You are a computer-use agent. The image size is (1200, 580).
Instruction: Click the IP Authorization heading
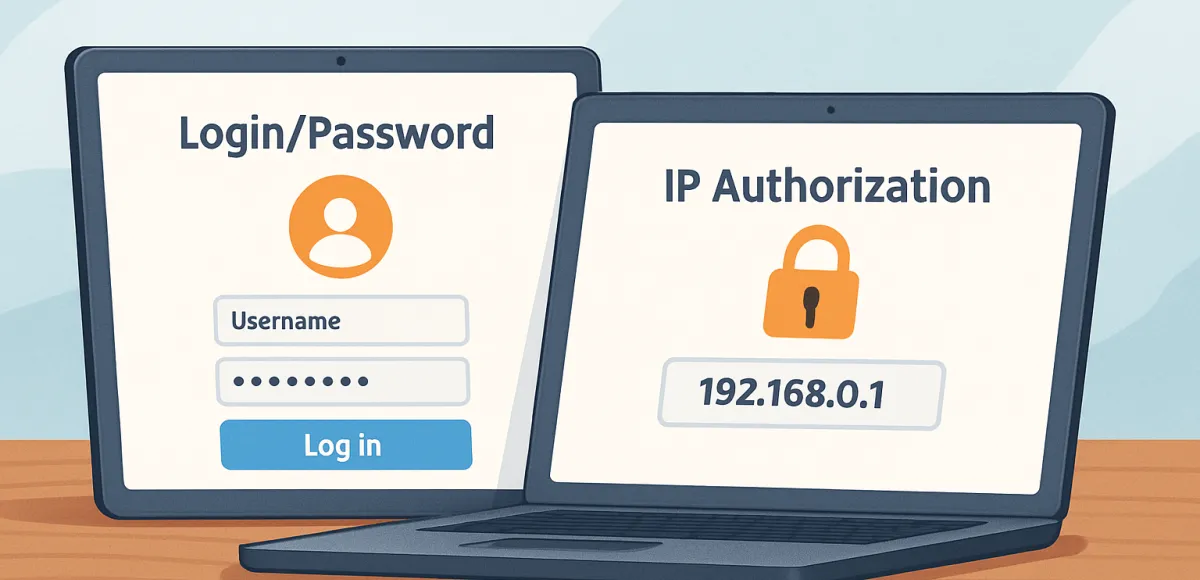(x=827, y=186)
